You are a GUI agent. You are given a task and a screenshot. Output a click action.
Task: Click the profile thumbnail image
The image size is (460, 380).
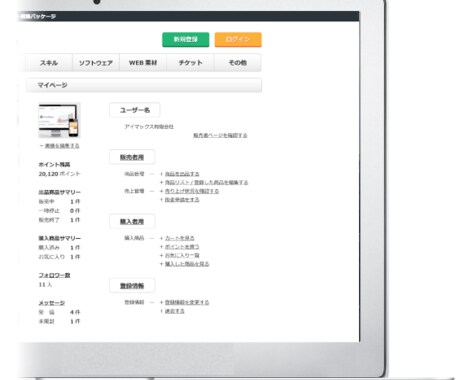click(x=59, y=120)
